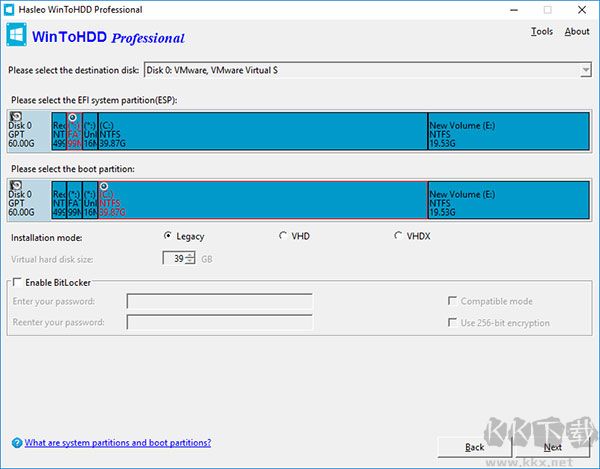Click the Enter your password field
This screenshot has height=469, width=600.
(x=220, y=301)
